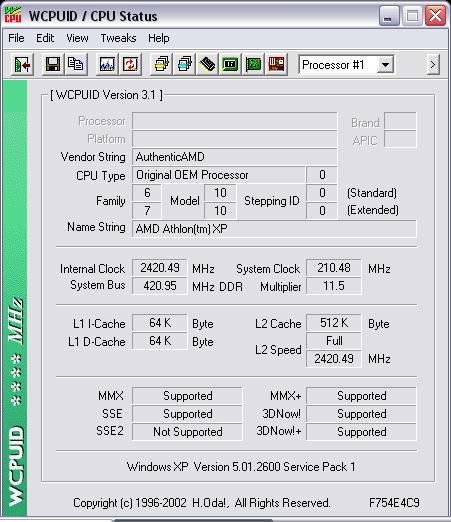Image resolution: width=451 pixels, height=522 pixels.
Task: Click the red motherboard icon
Action: pyautogui.click(x=276, y=64)
